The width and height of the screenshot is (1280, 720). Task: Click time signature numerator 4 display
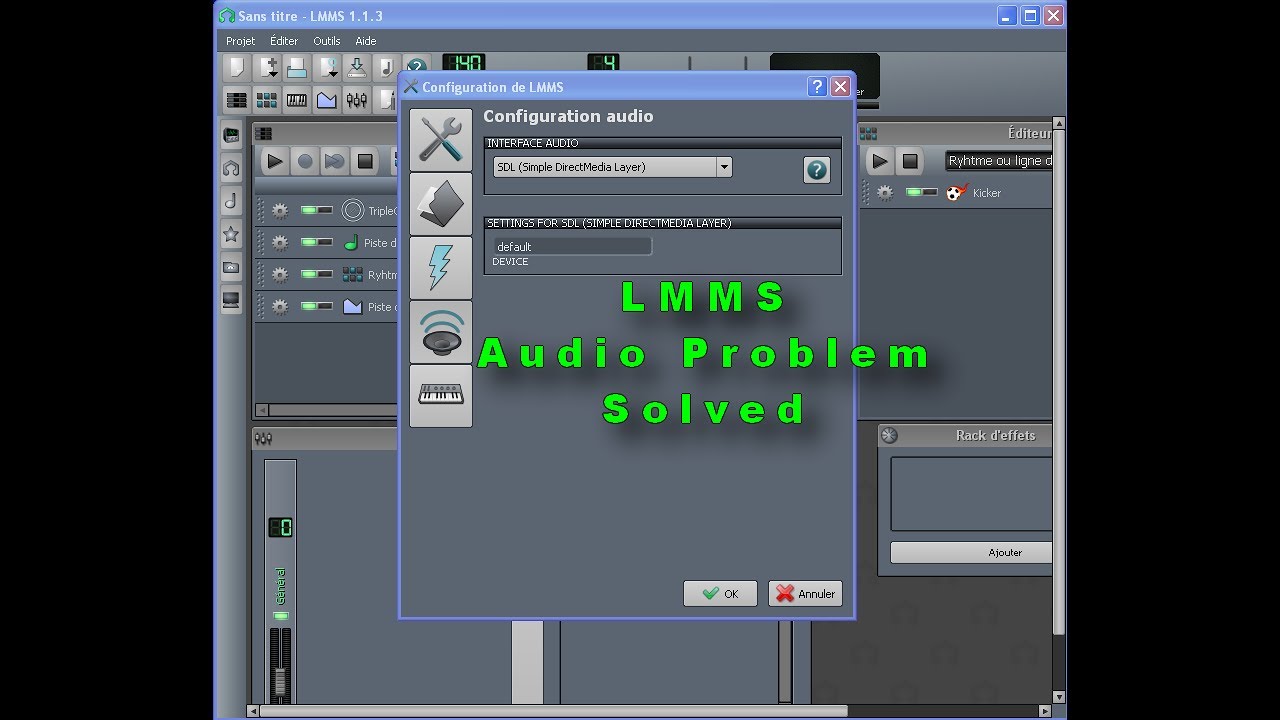click(x=603, y=63)
